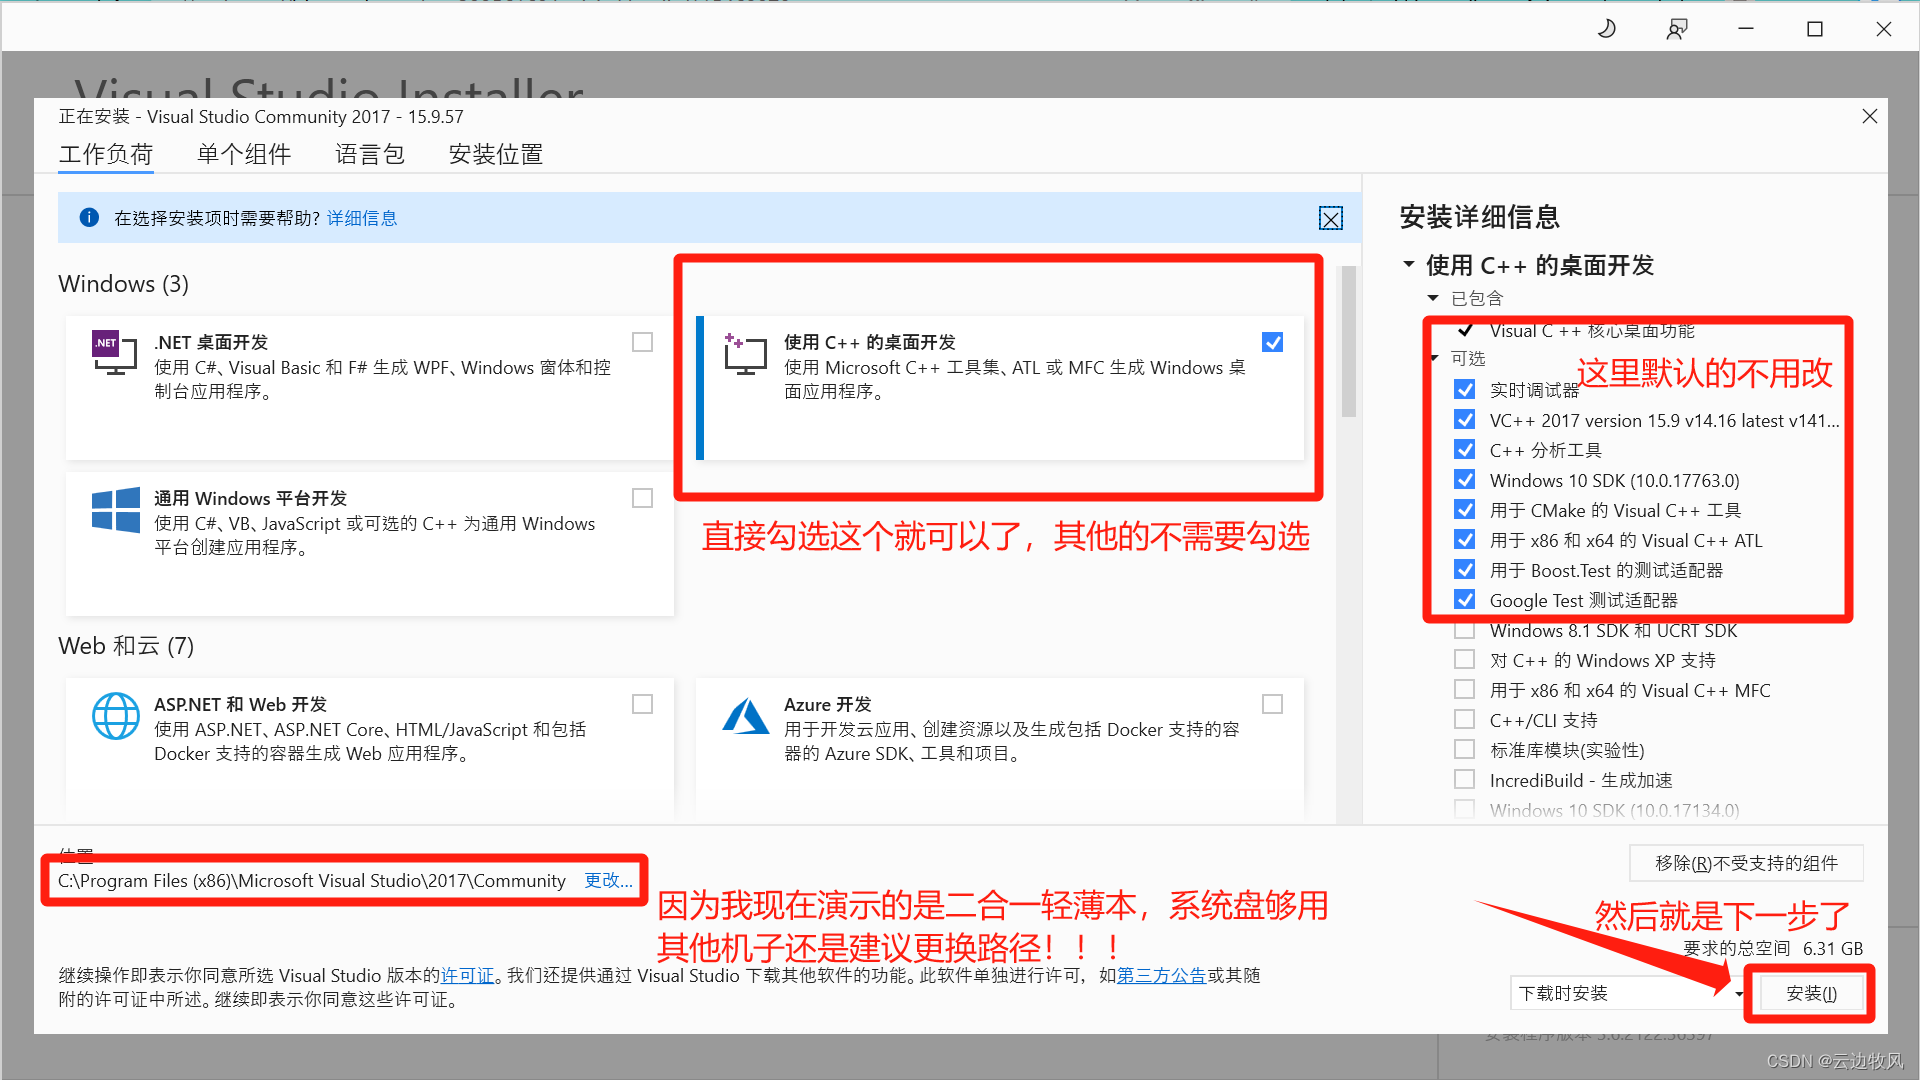Click 移除(R)不受支持的组件 button
The image size is (1920, 1080).
coord(1745,863)
